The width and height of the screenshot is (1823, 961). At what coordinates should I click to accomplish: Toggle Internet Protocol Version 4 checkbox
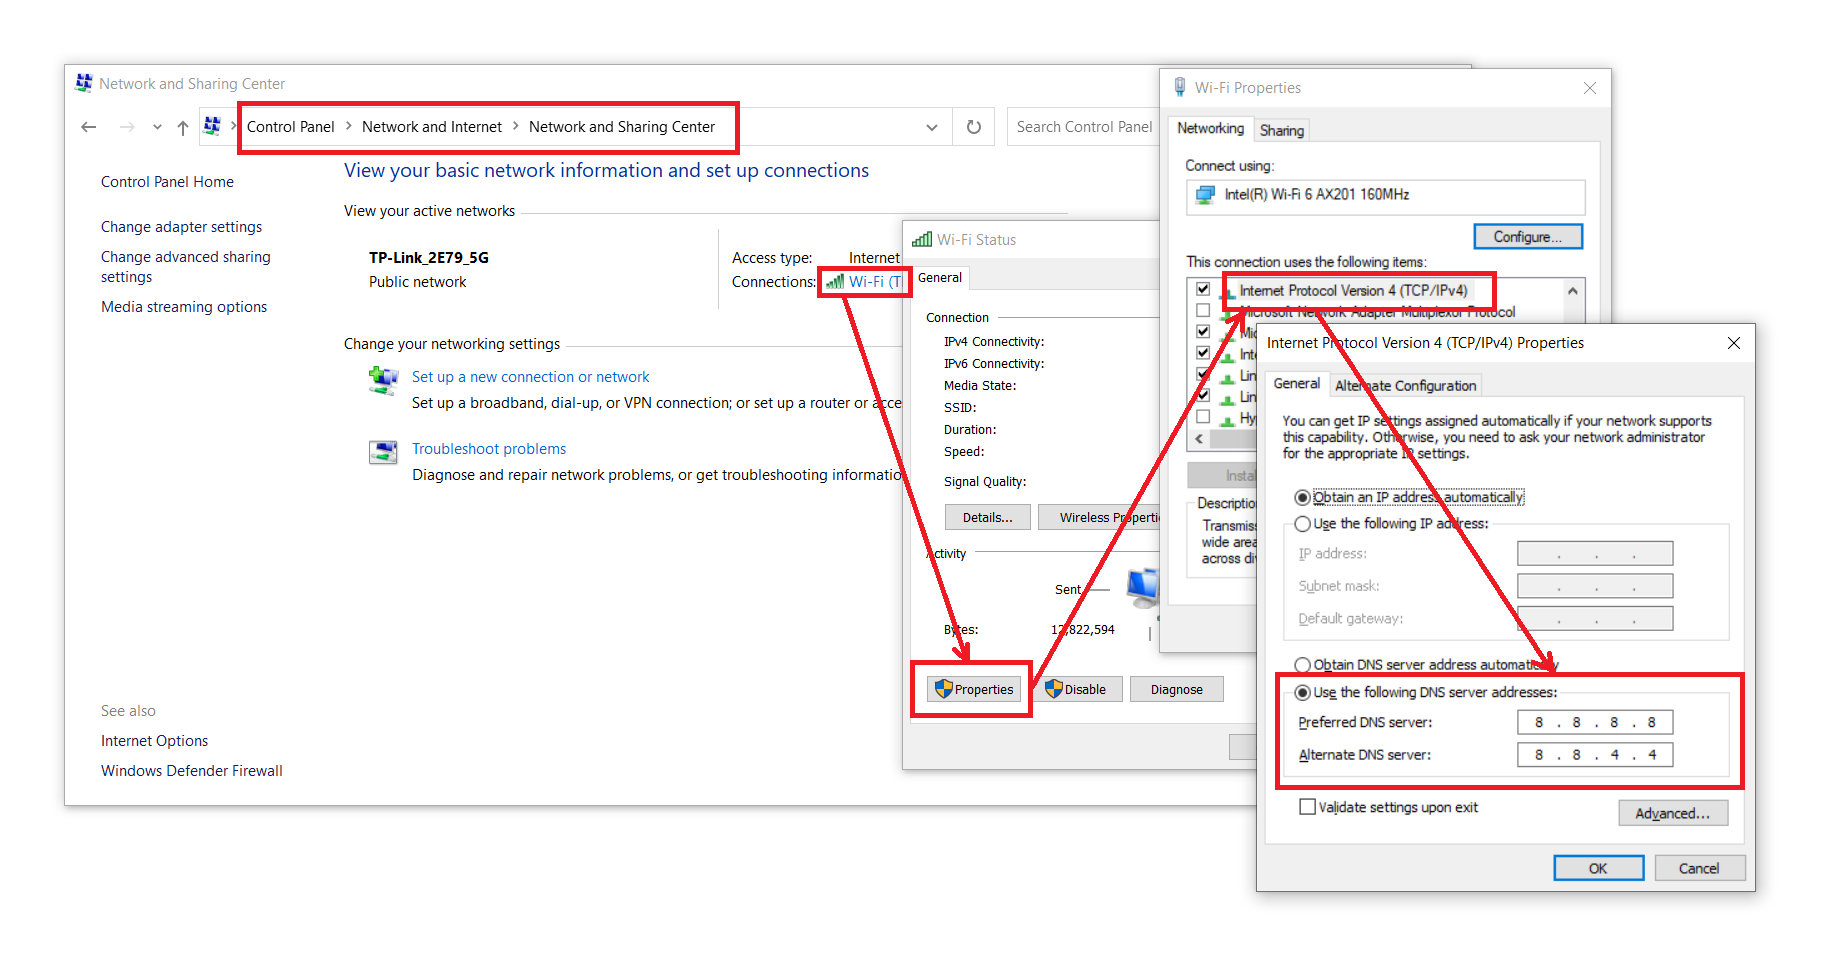click(1203, 290)
